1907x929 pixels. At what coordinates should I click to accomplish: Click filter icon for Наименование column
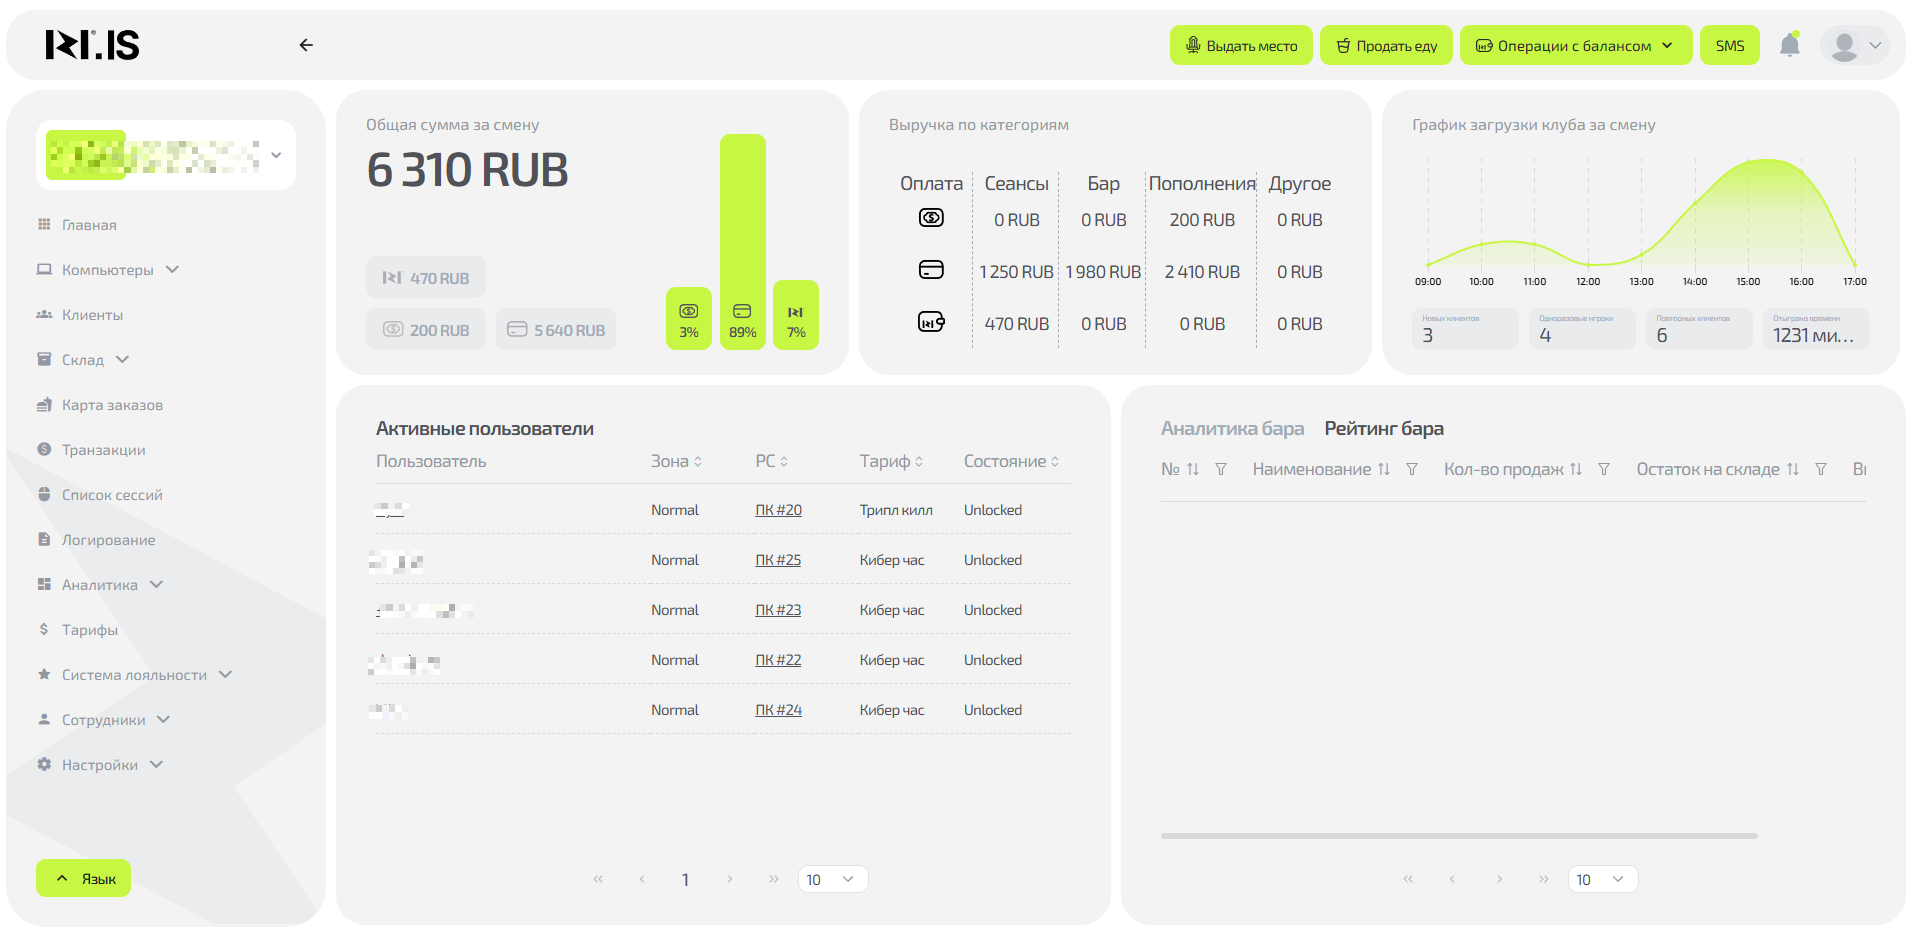click(1412, 469)
